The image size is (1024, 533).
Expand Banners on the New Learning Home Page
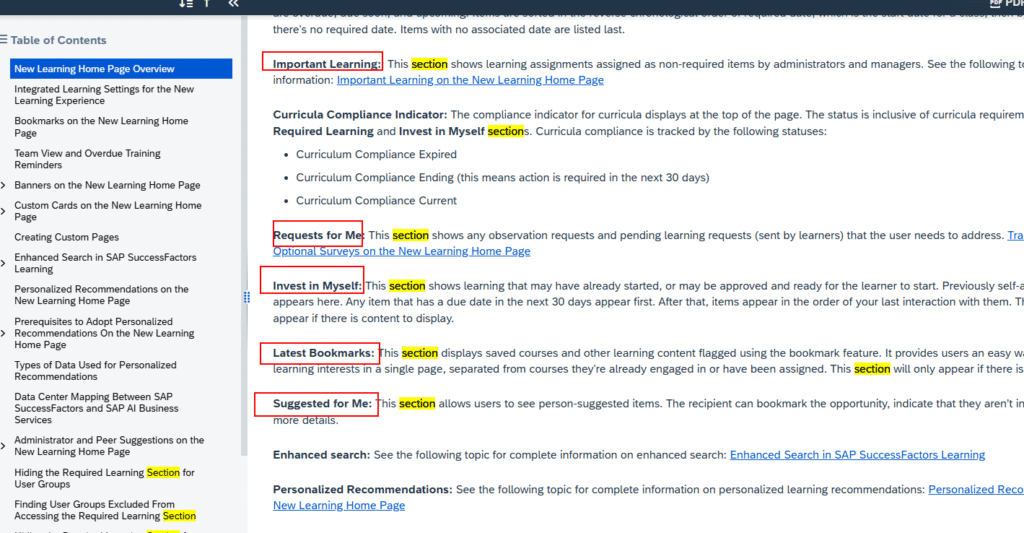pos(4,186)
